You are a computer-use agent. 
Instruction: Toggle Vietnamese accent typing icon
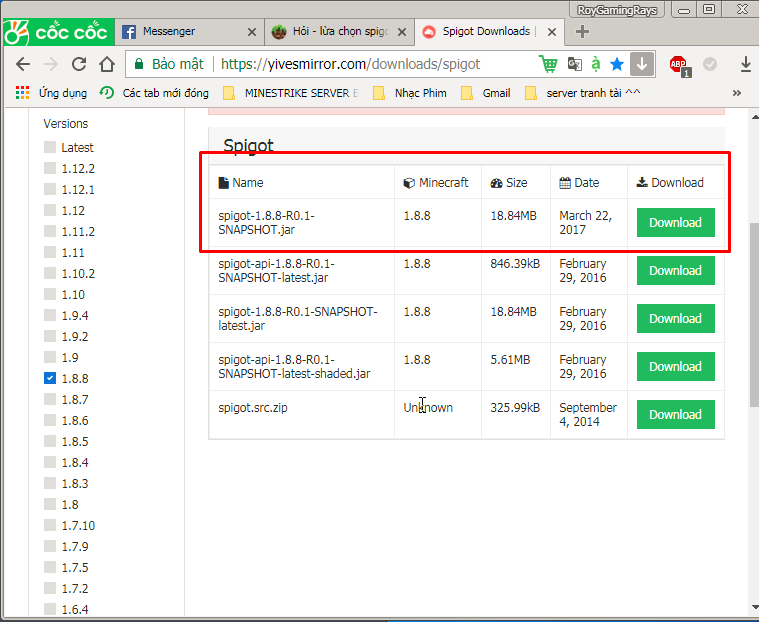(596, 64)
